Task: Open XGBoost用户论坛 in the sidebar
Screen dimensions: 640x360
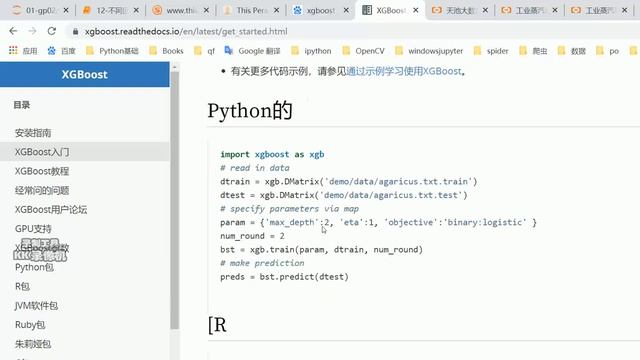Action: (x=51, y=209)
